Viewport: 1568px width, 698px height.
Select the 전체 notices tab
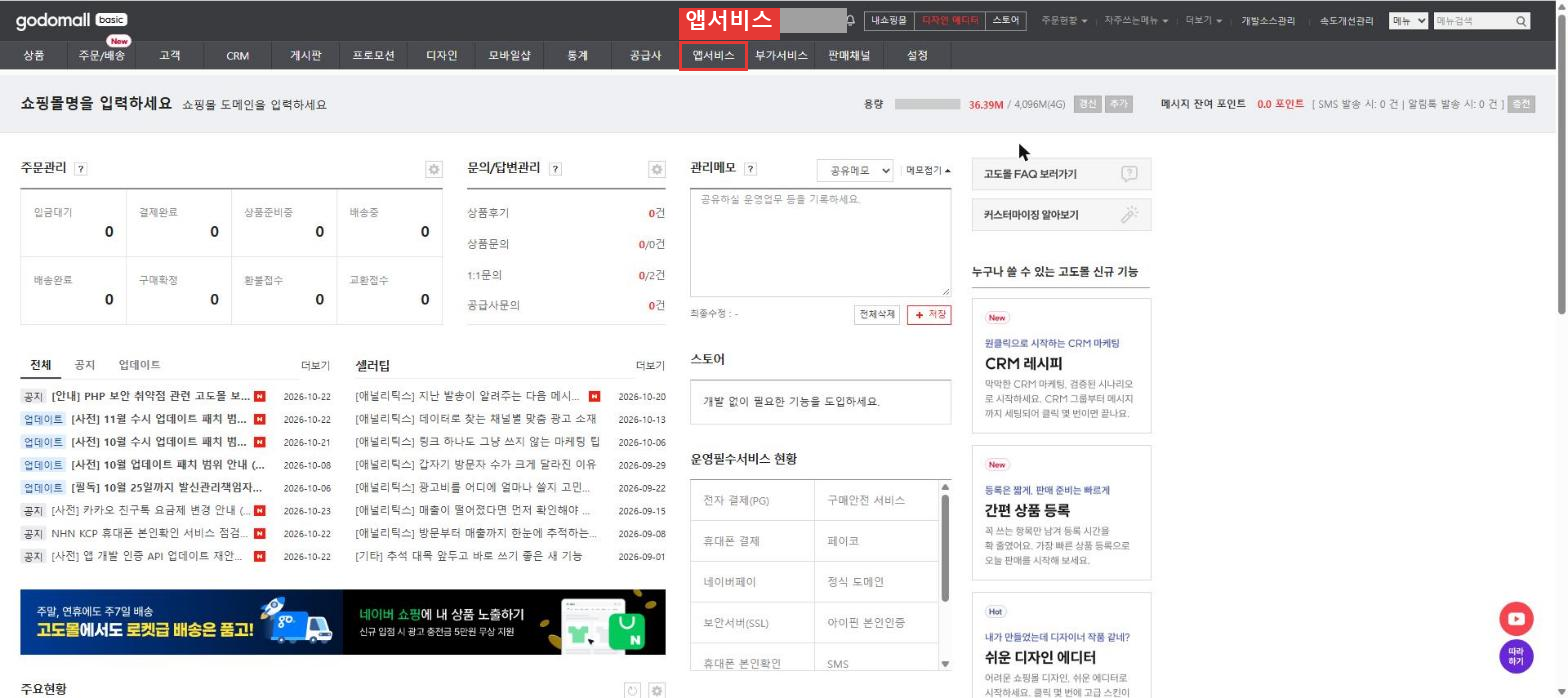(x=40, y=365)
